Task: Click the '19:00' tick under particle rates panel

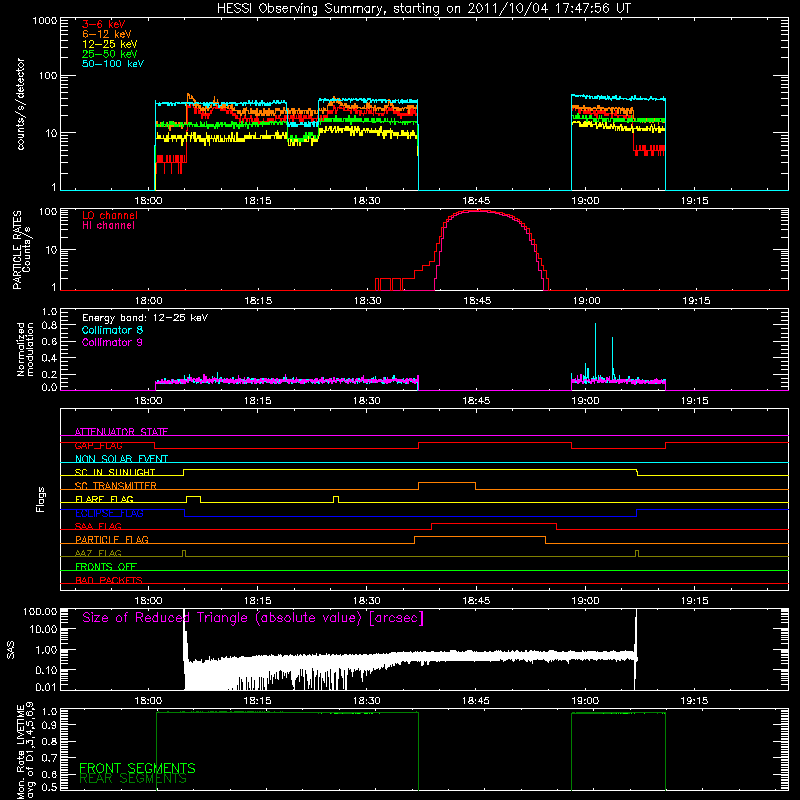Action: coord(586,301)
